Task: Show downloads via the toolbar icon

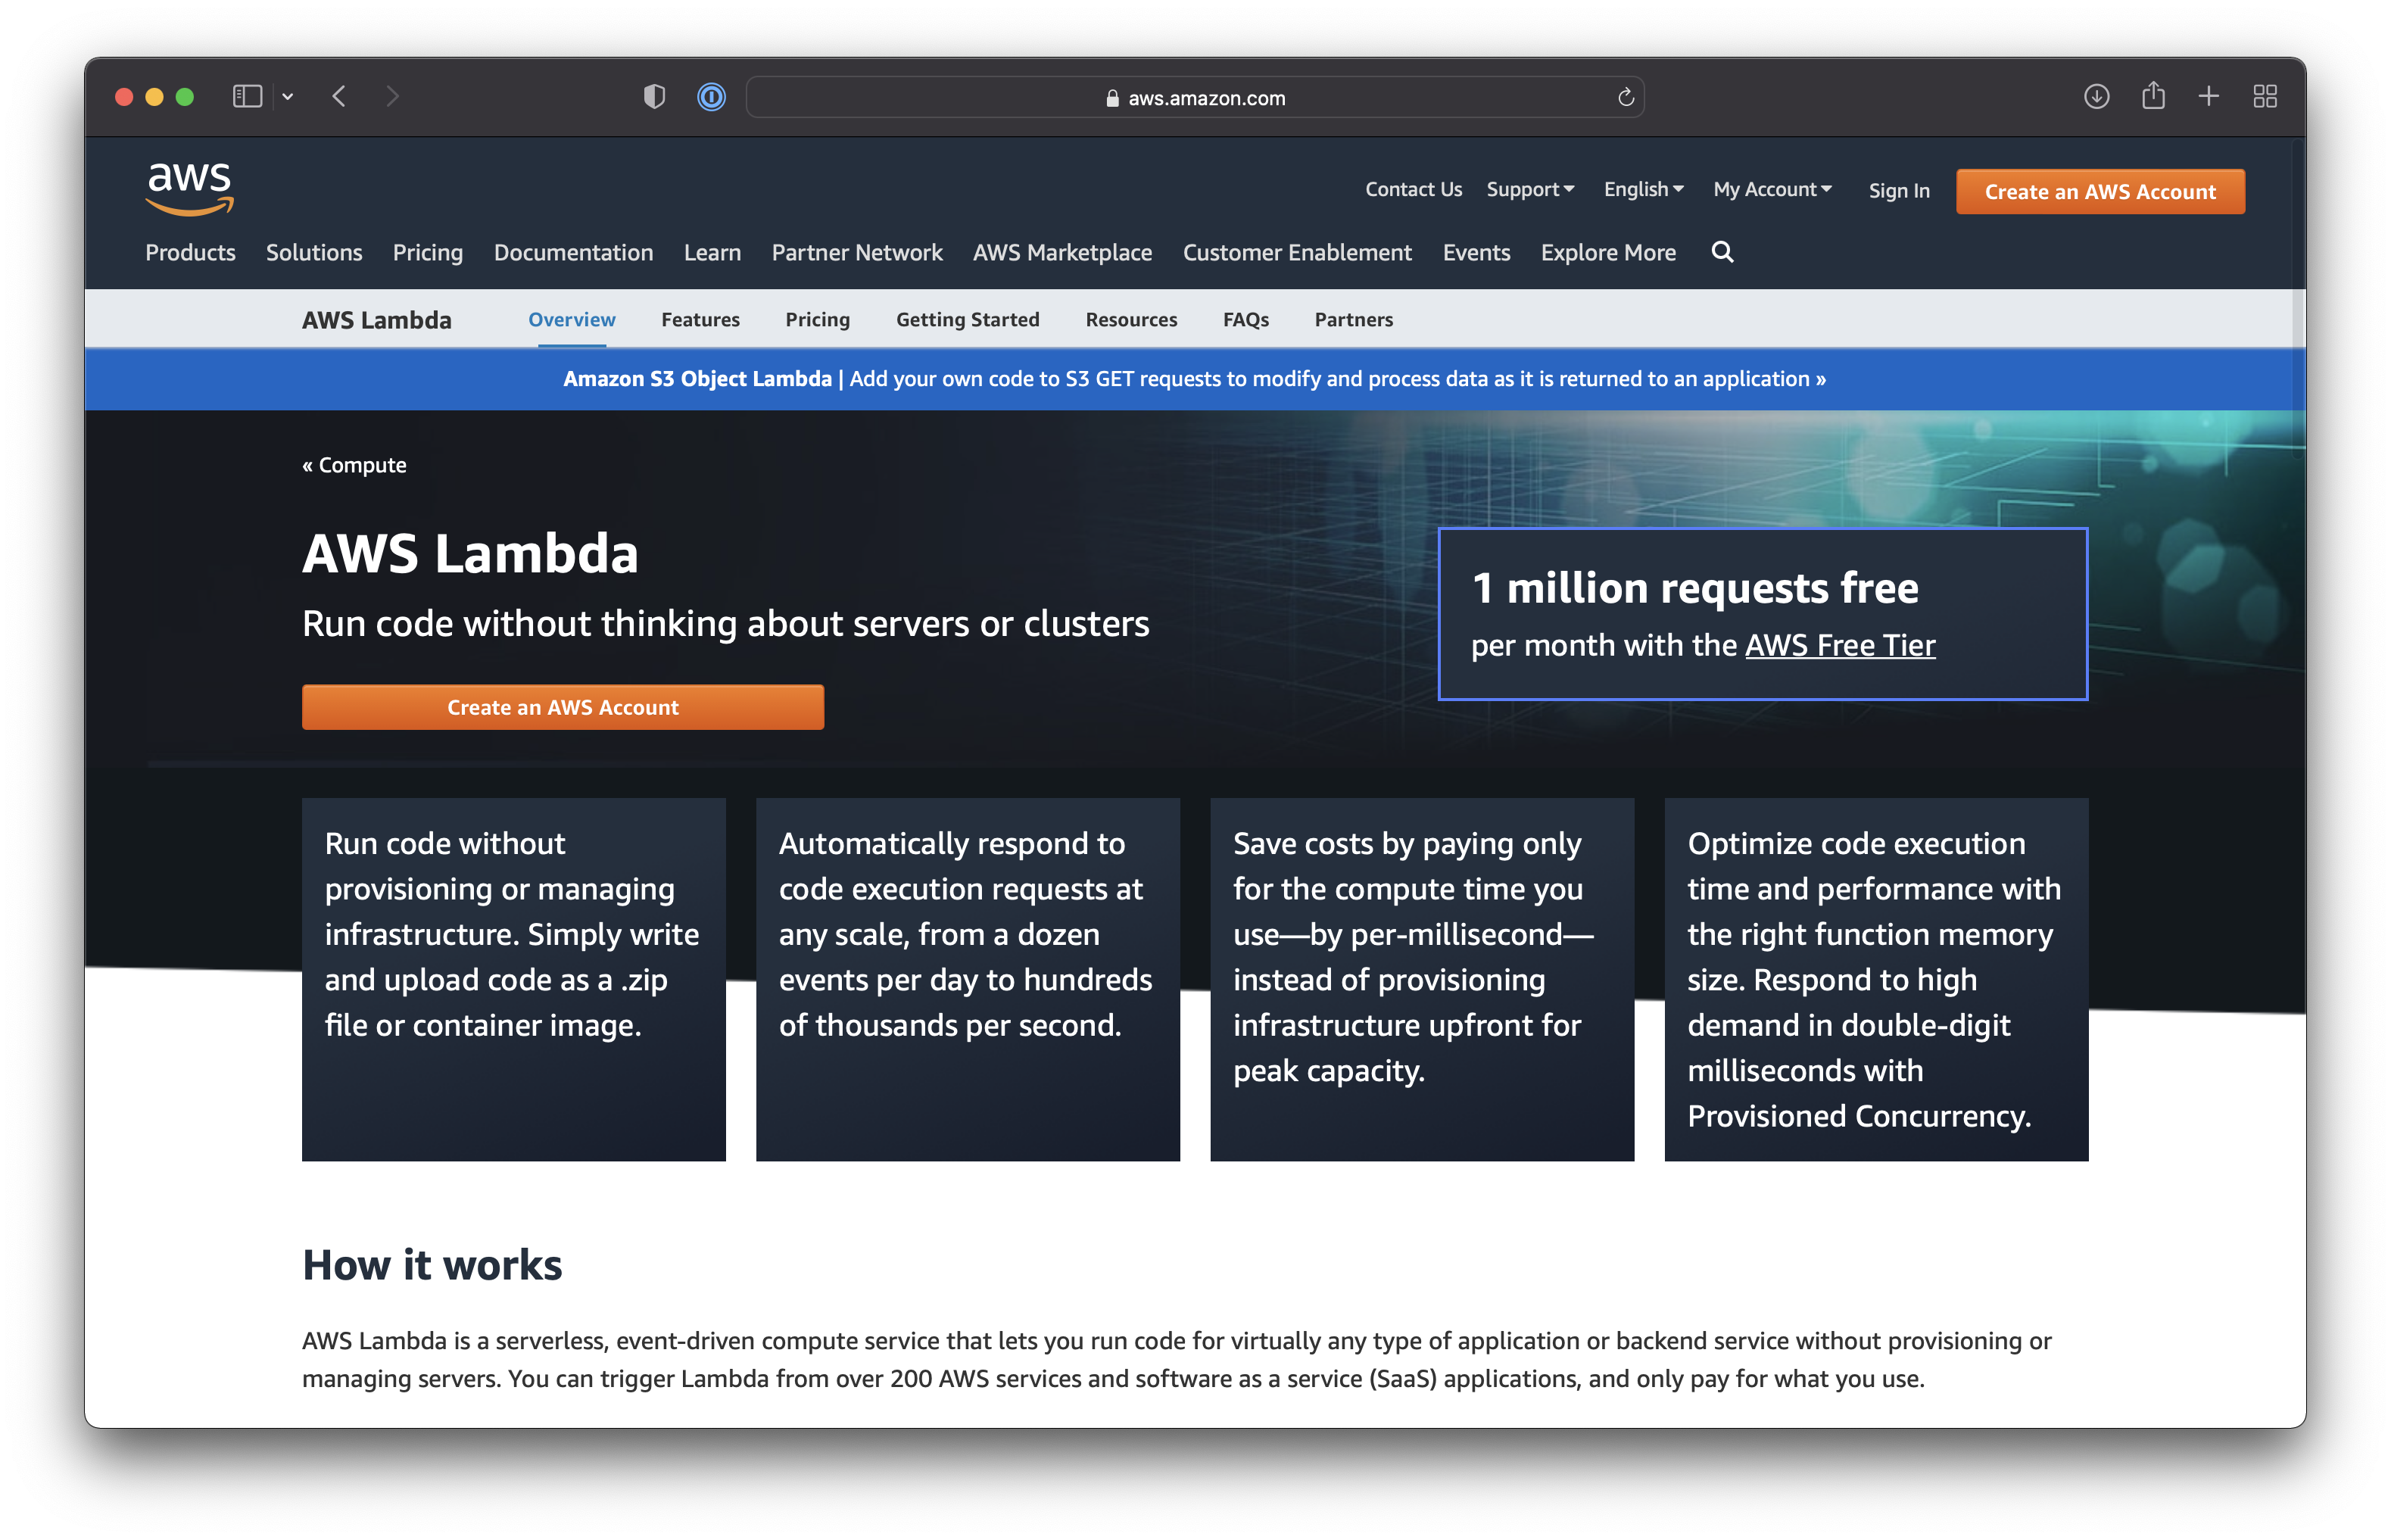Action: tap(2096, 97)
